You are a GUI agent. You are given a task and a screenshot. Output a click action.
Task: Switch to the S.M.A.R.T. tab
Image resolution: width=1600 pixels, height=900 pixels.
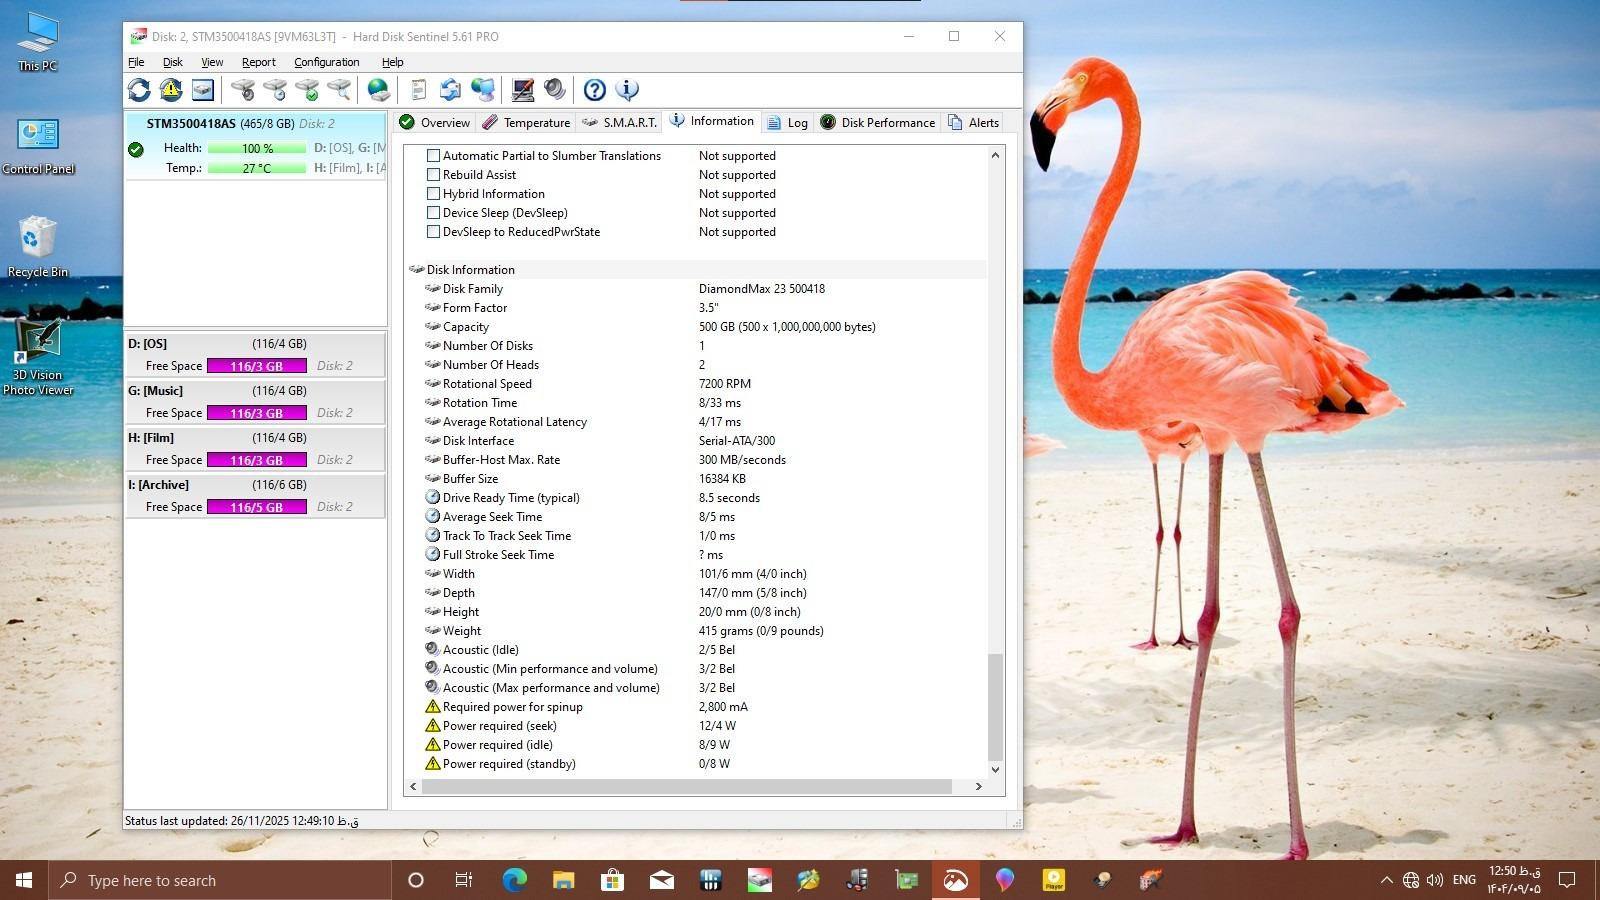point(620,123)
